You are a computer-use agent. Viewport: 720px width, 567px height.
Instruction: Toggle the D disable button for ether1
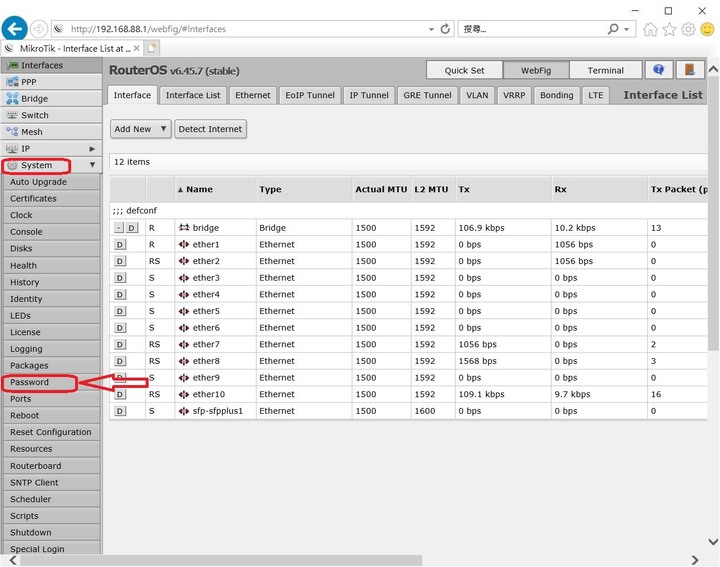click(x=120, y=245)
